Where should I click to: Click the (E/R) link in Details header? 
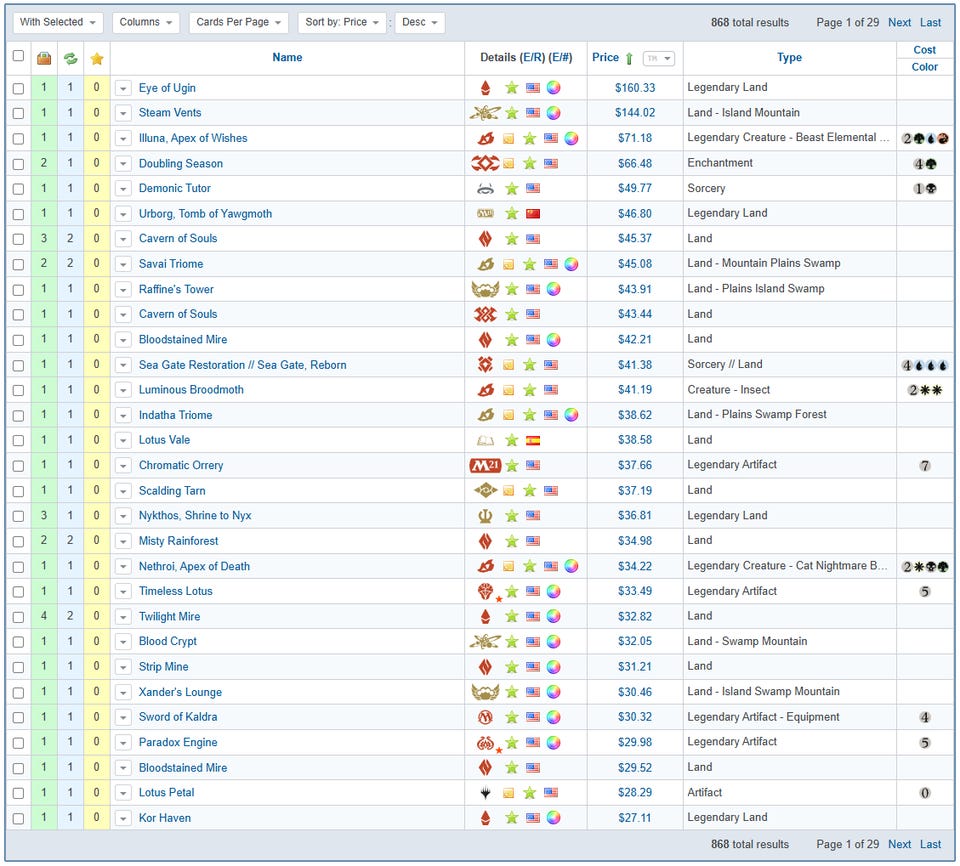(532, 57)
